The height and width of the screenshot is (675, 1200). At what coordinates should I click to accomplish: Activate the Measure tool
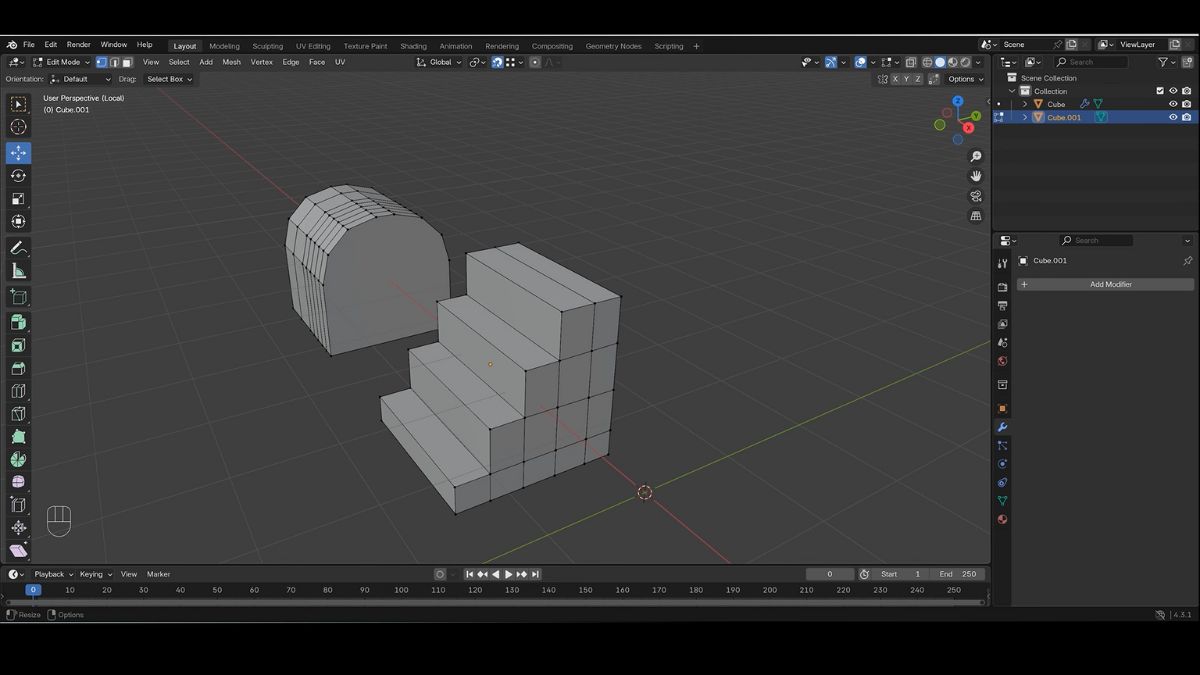(18, 271)
